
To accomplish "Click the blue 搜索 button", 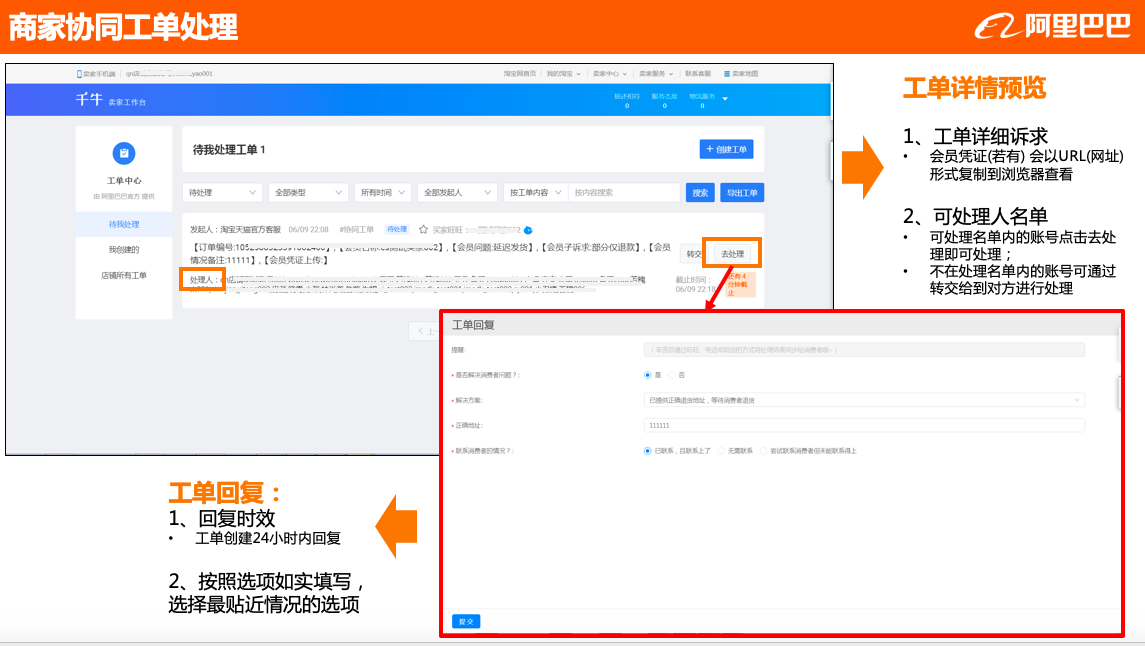I will tap(700, 193).
